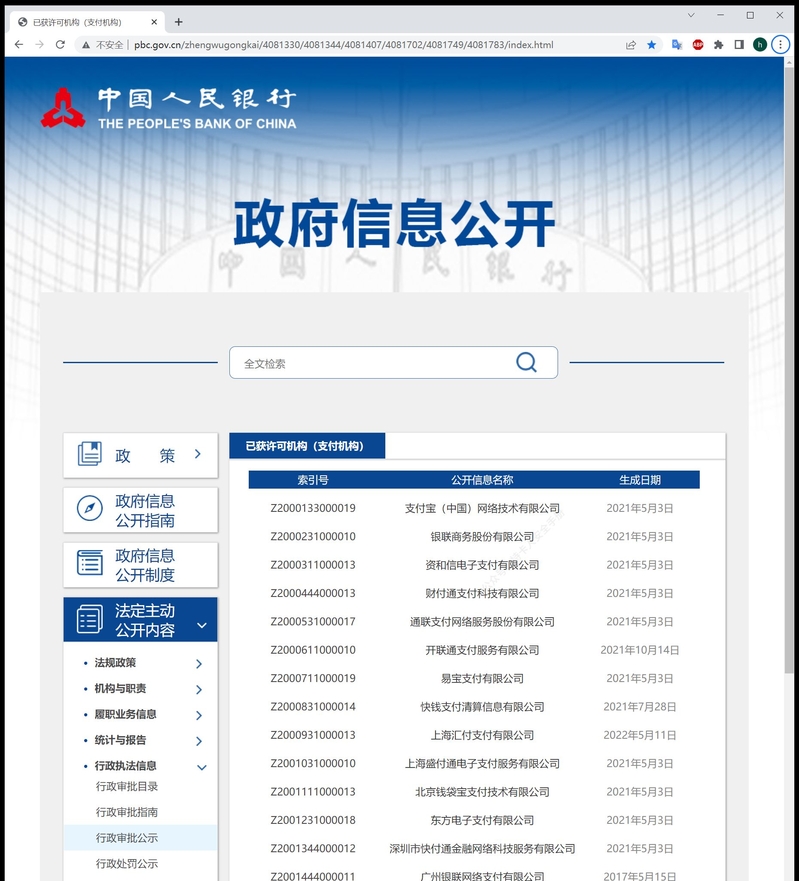Toggle the browser side panel icon
Image resolution: width=799 pixels, height=881 pixels.
739,45
